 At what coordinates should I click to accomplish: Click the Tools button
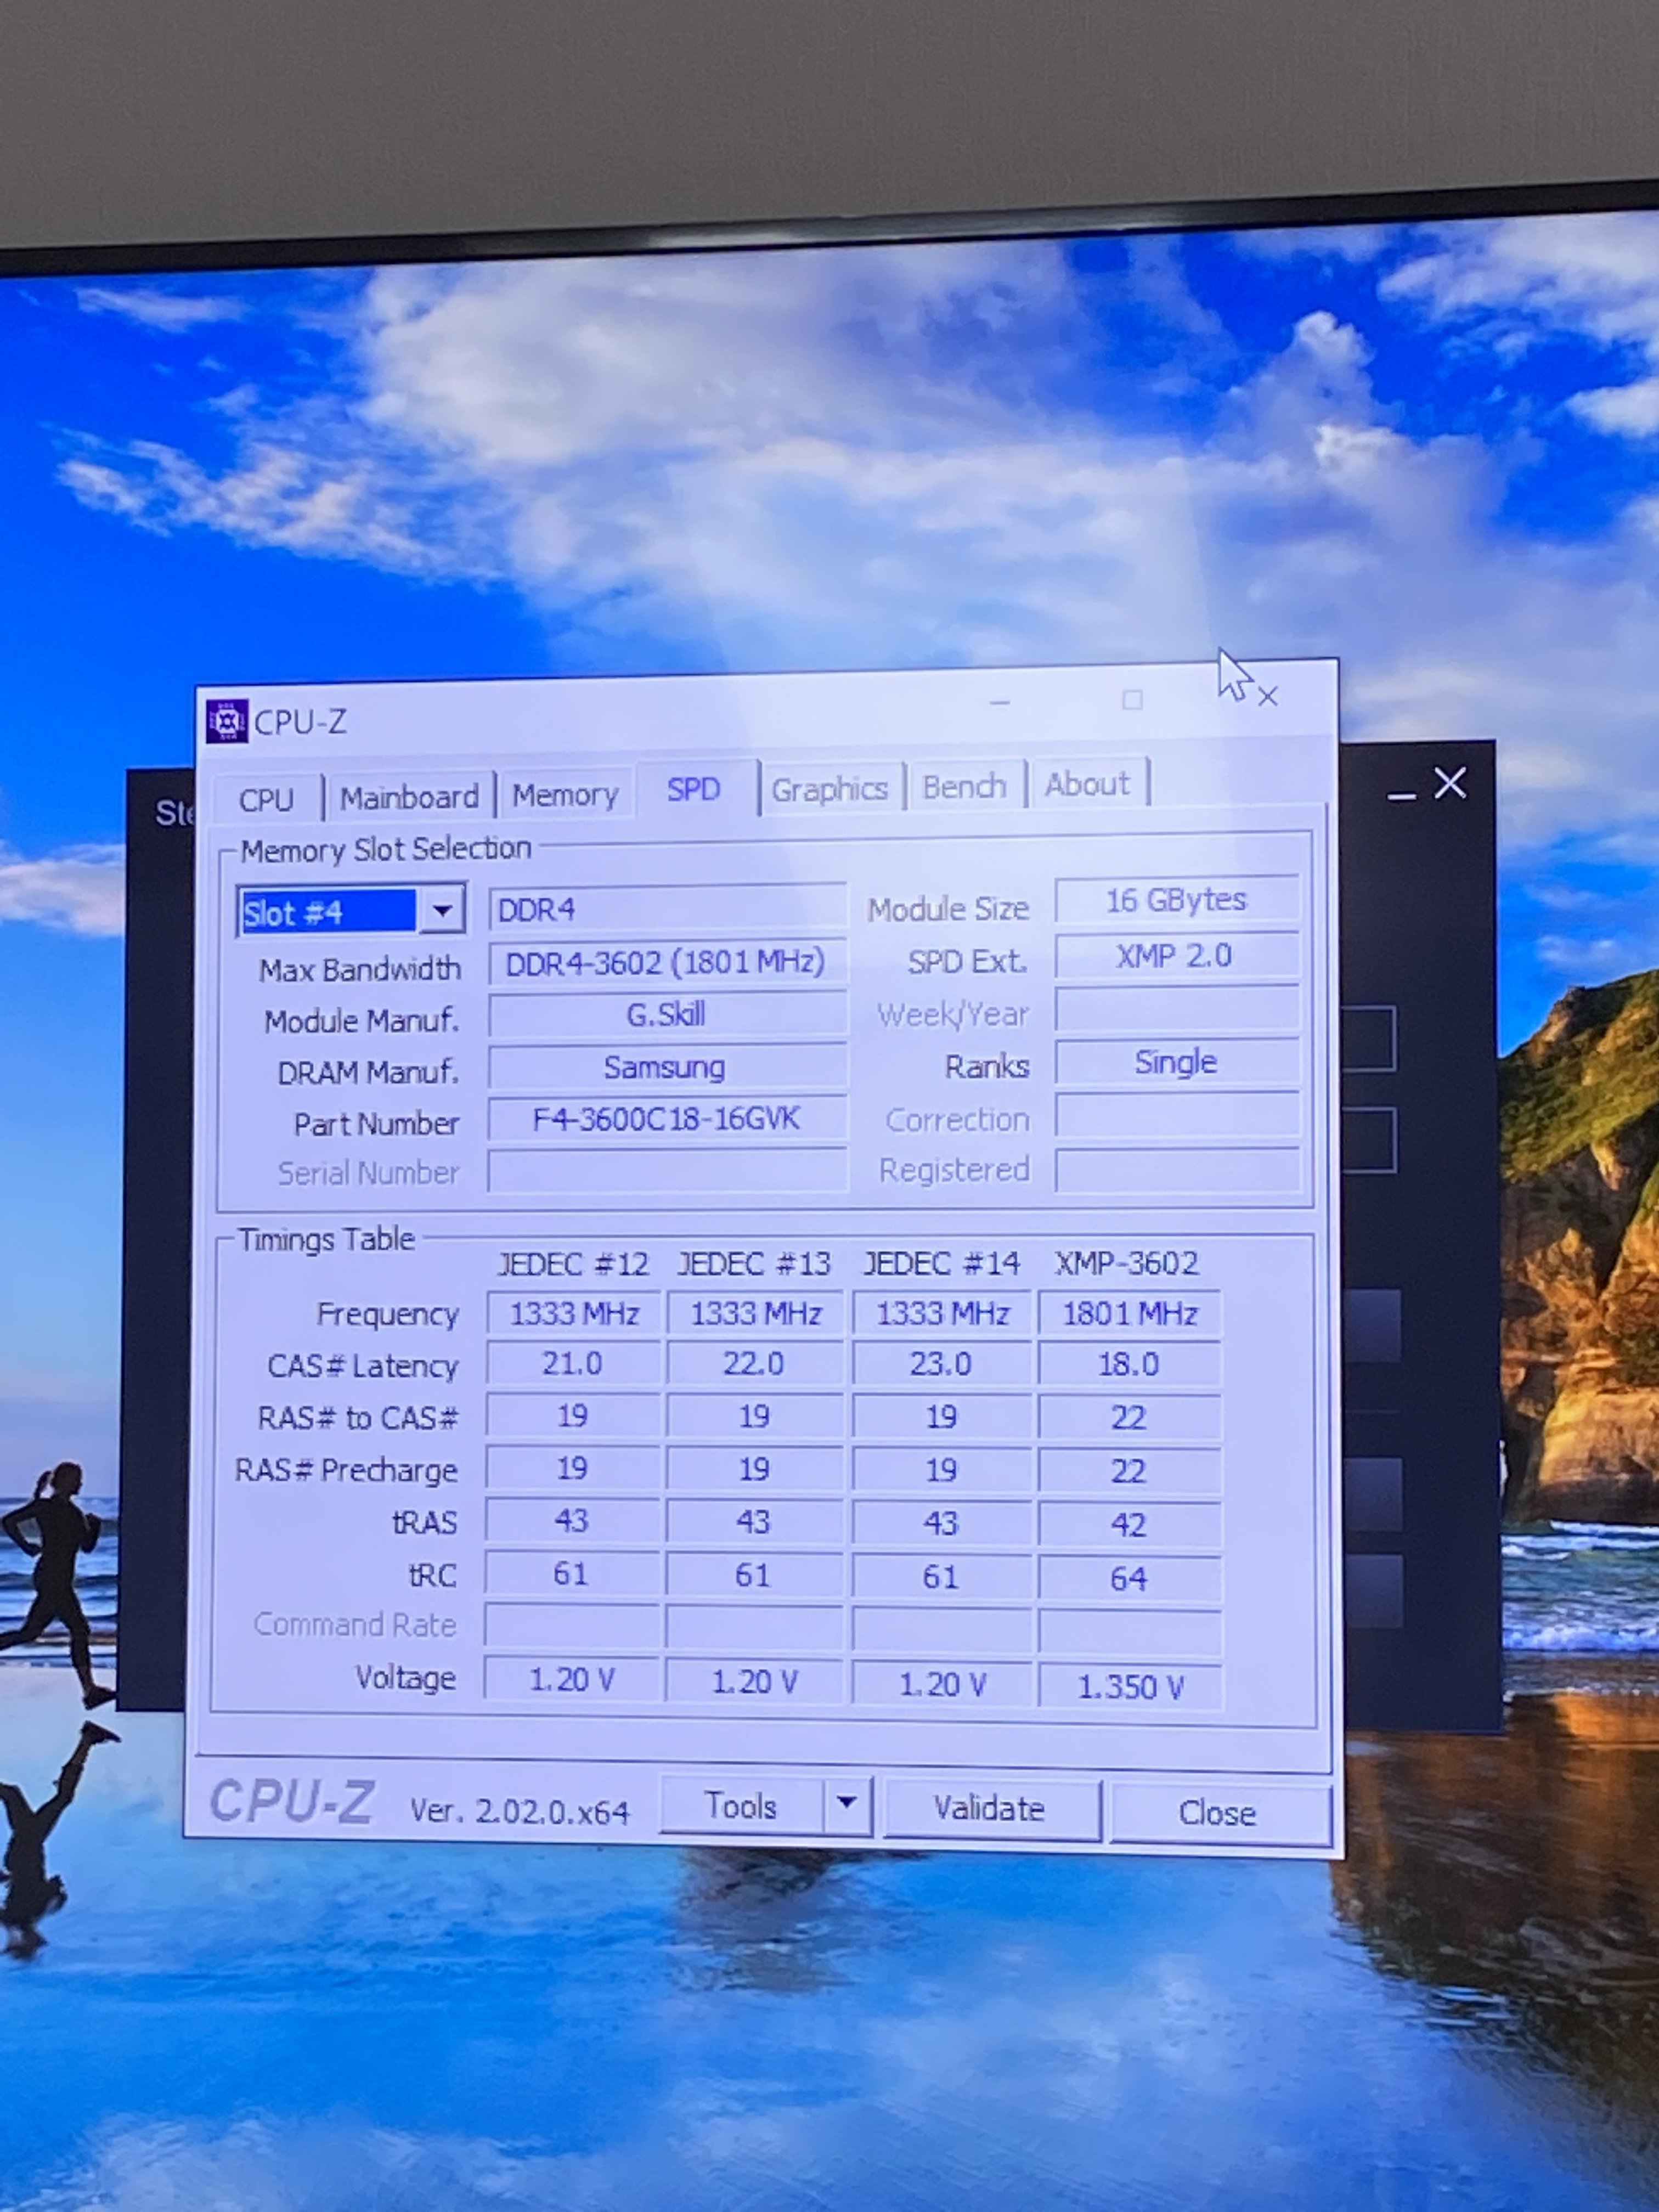741,1806
